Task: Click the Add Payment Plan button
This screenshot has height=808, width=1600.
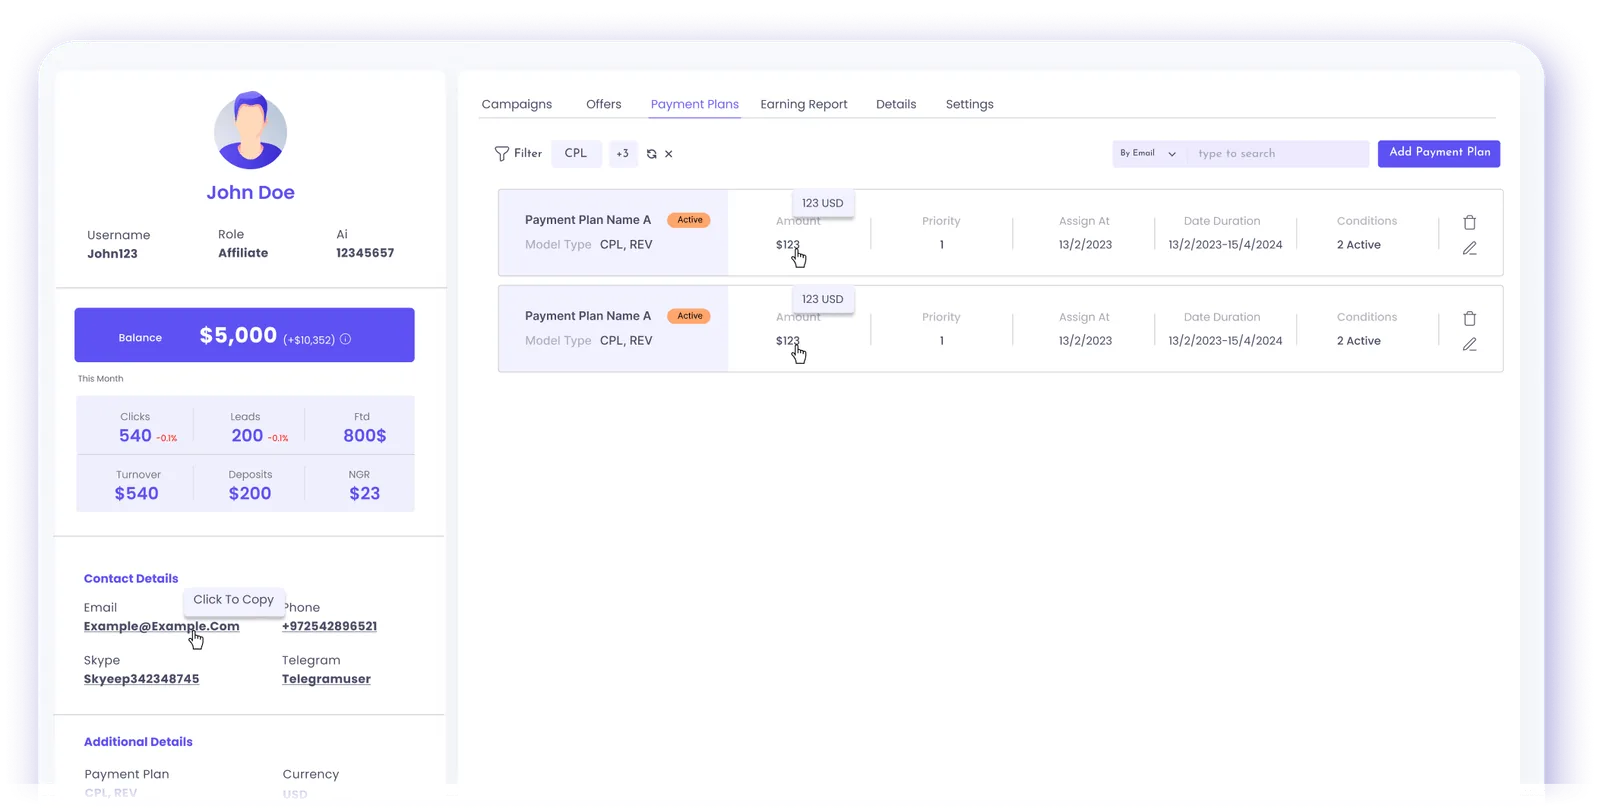Action: [x=1439, y=153]
